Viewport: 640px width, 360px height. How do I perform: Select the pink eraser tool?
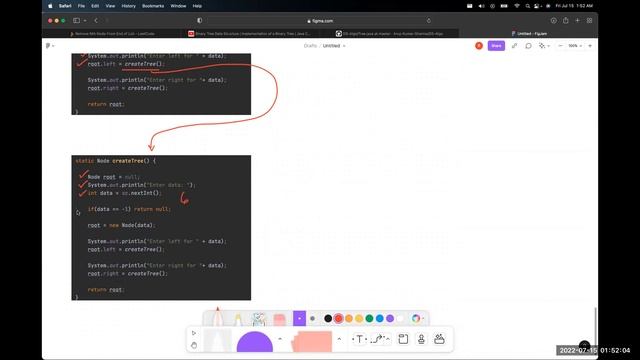[279, 319]
